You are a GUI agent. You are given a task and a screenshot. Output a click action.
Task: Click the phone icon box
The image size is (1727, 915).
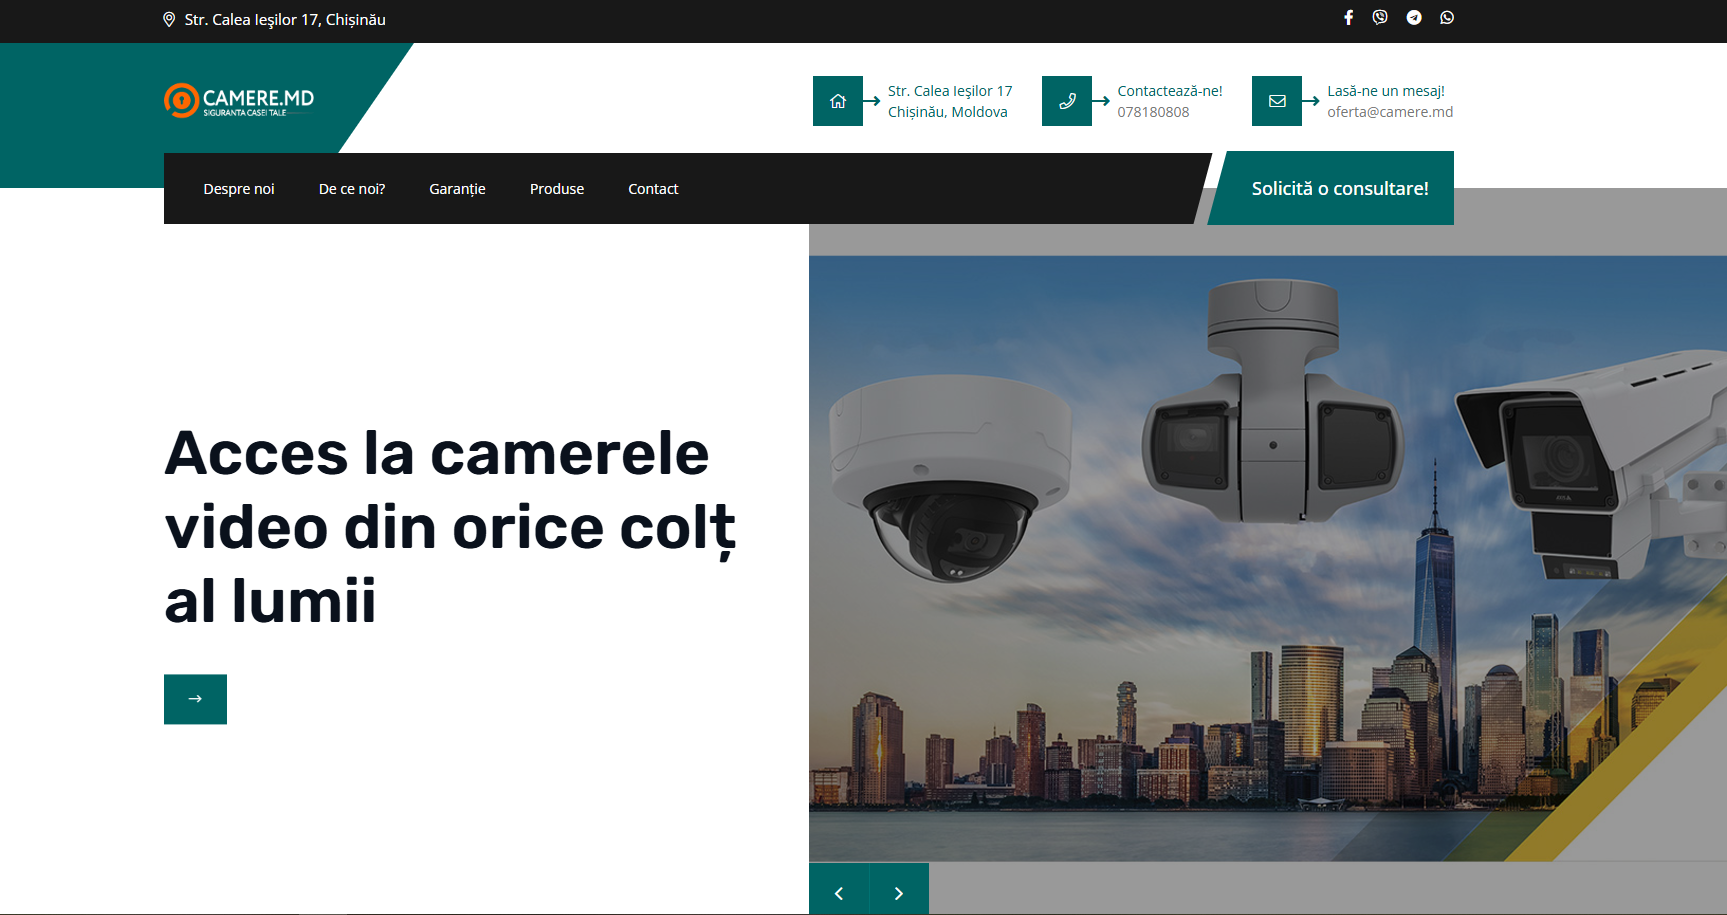pyautogui.click(x=1067, y=101)
